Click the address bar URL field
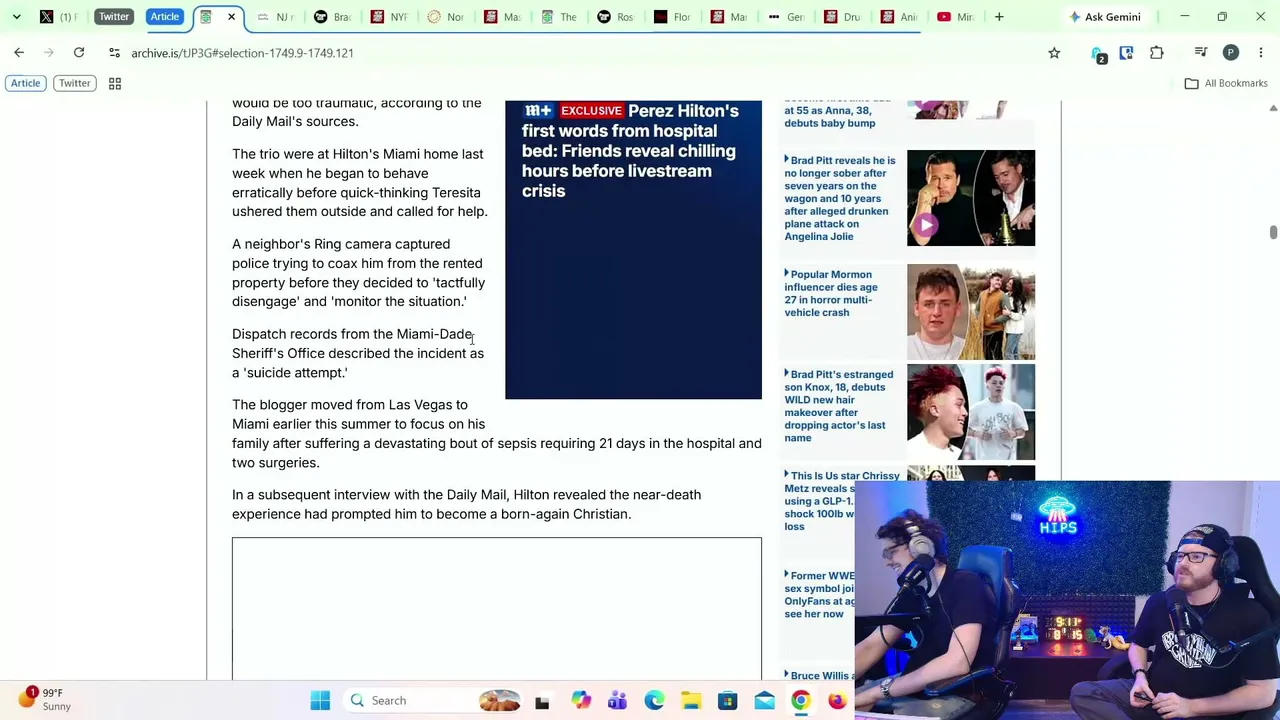The width and height of the screenshot is (1280, 720). pos(580,53)
